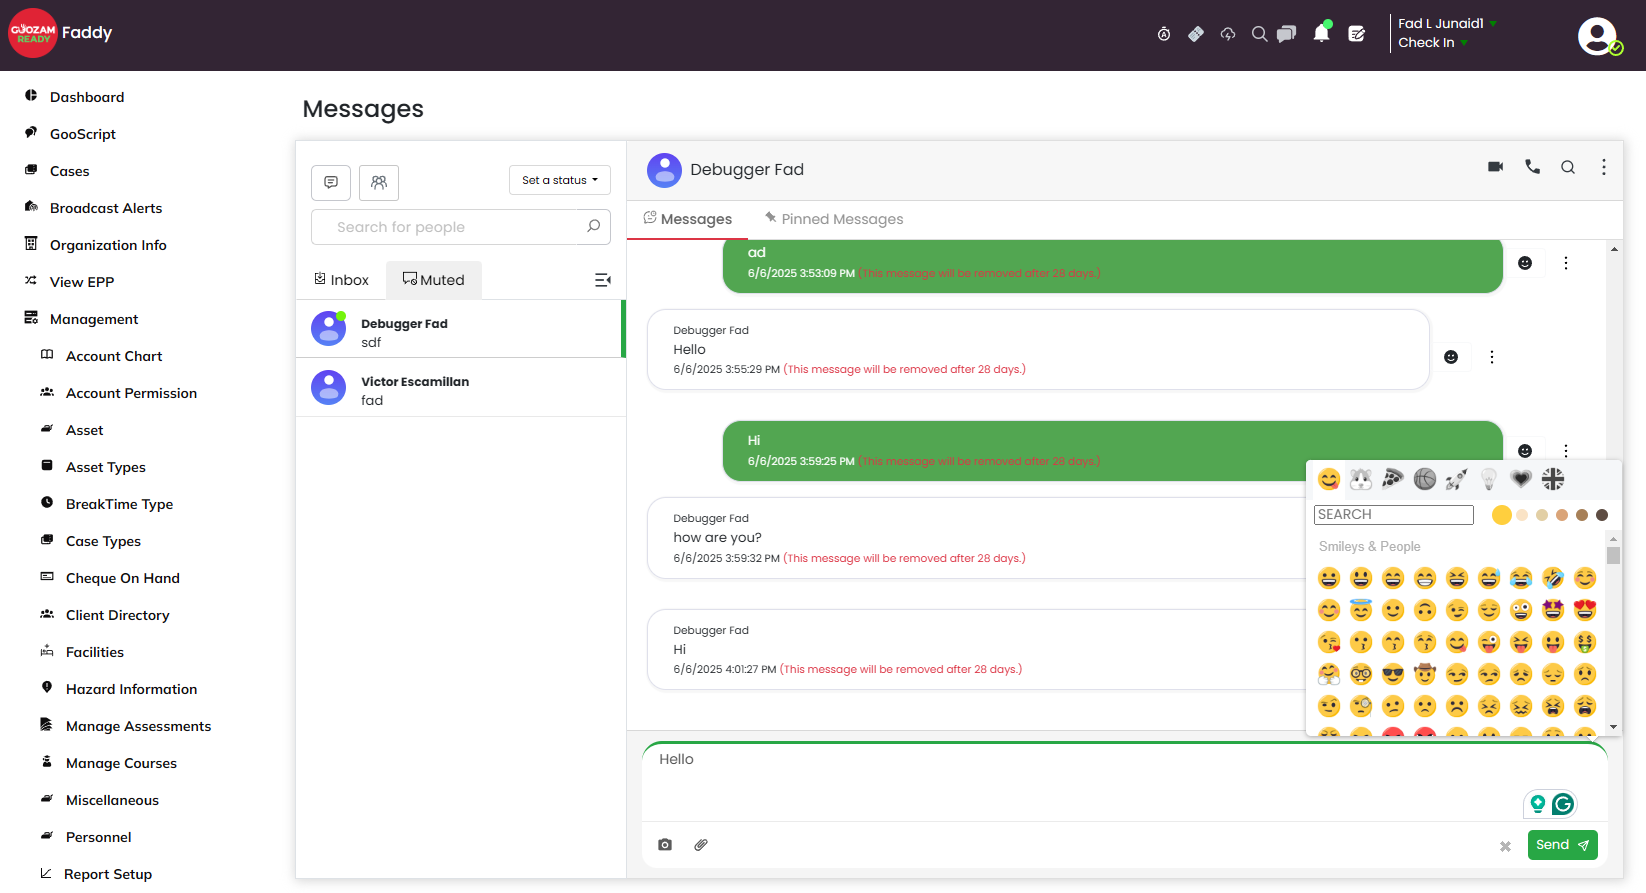Image resolution: width=1646 pixels, height=893 pixels.
Task: Open the chat options three-dot menu
Action: point(1604,167)
